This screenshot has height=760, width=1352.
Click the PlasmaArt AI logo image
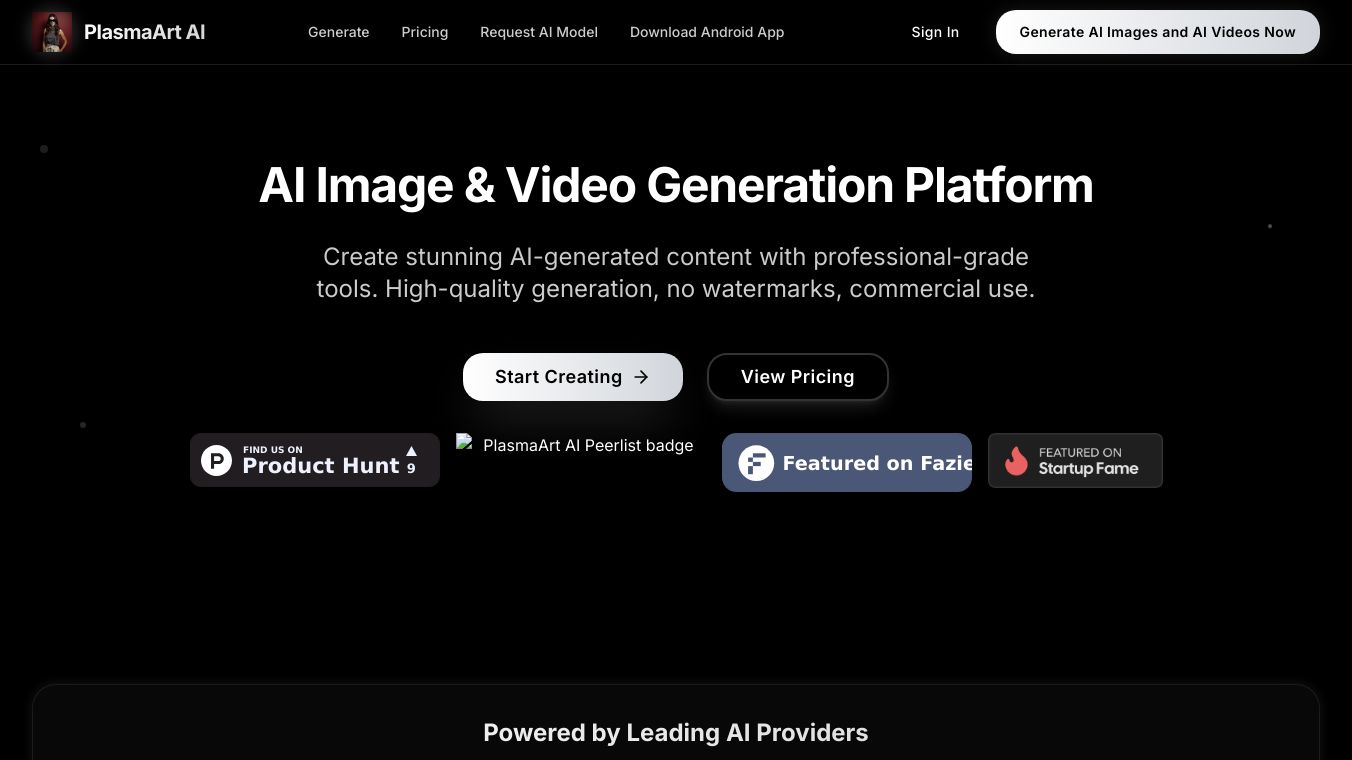[x=52, y=32]
